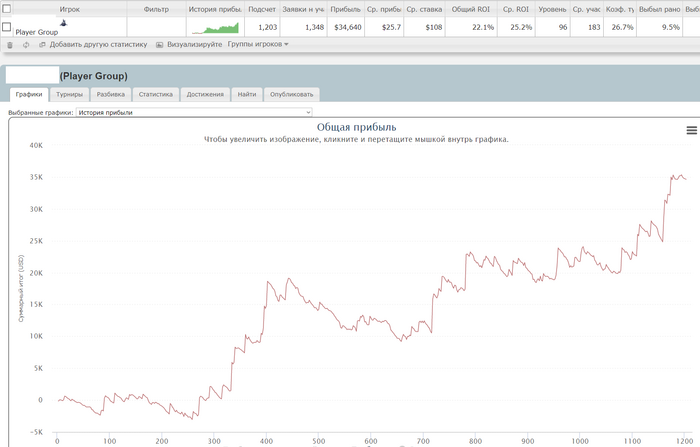
Task: Sort by the 'Ср. ROI' column header
Action: click(516, 9)
